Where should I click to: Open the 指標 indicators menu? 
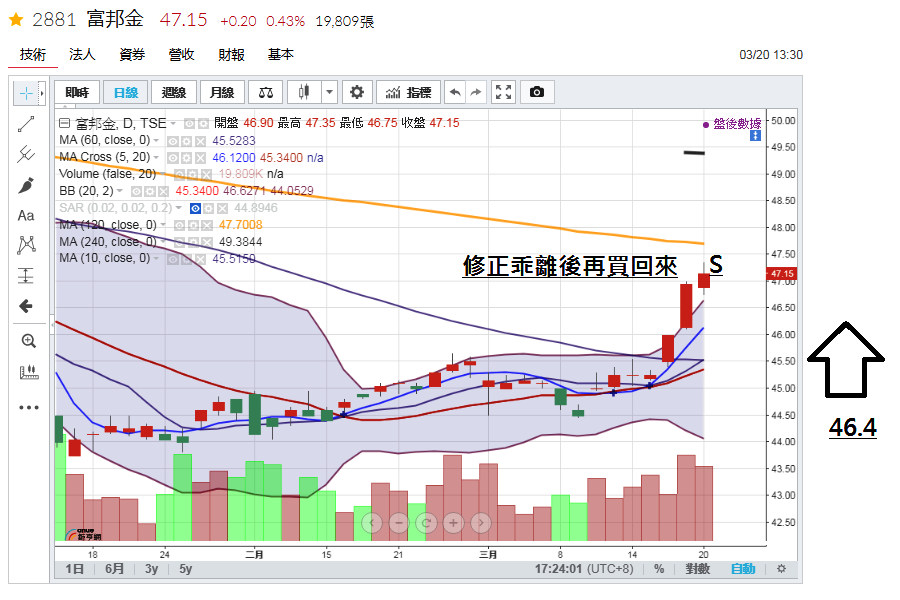408,92
